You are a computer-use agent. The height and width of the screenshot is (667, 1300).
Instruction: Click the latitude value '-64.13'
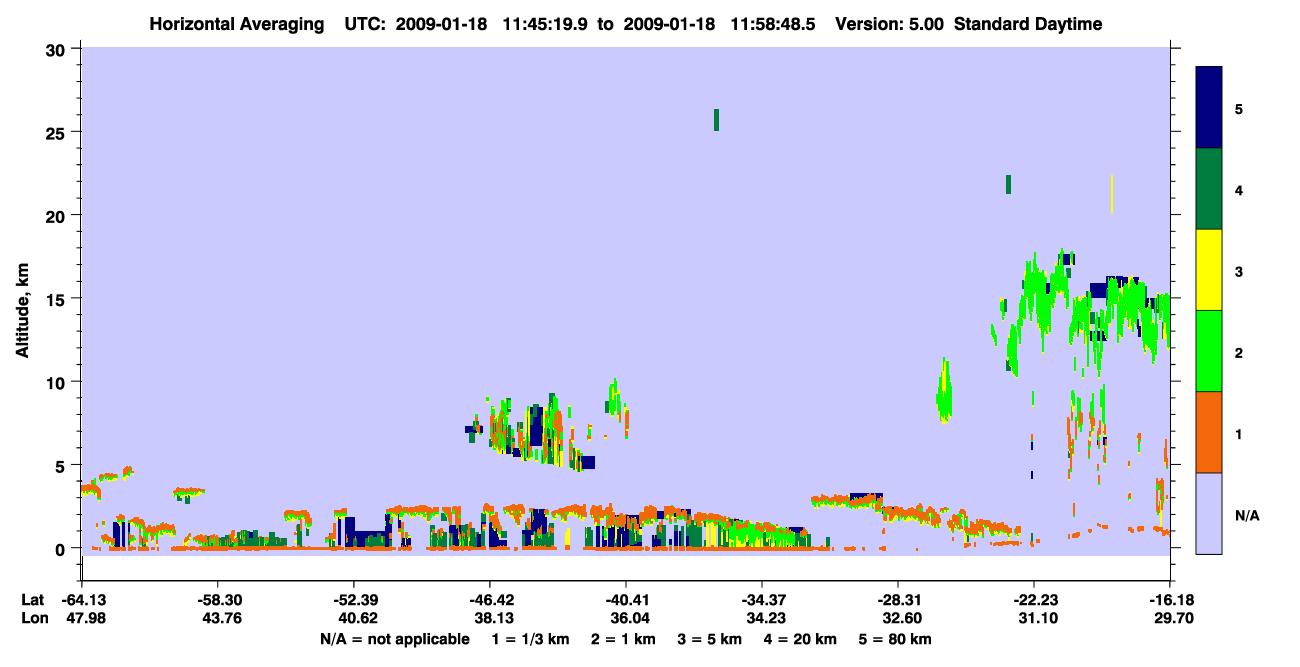82,600
